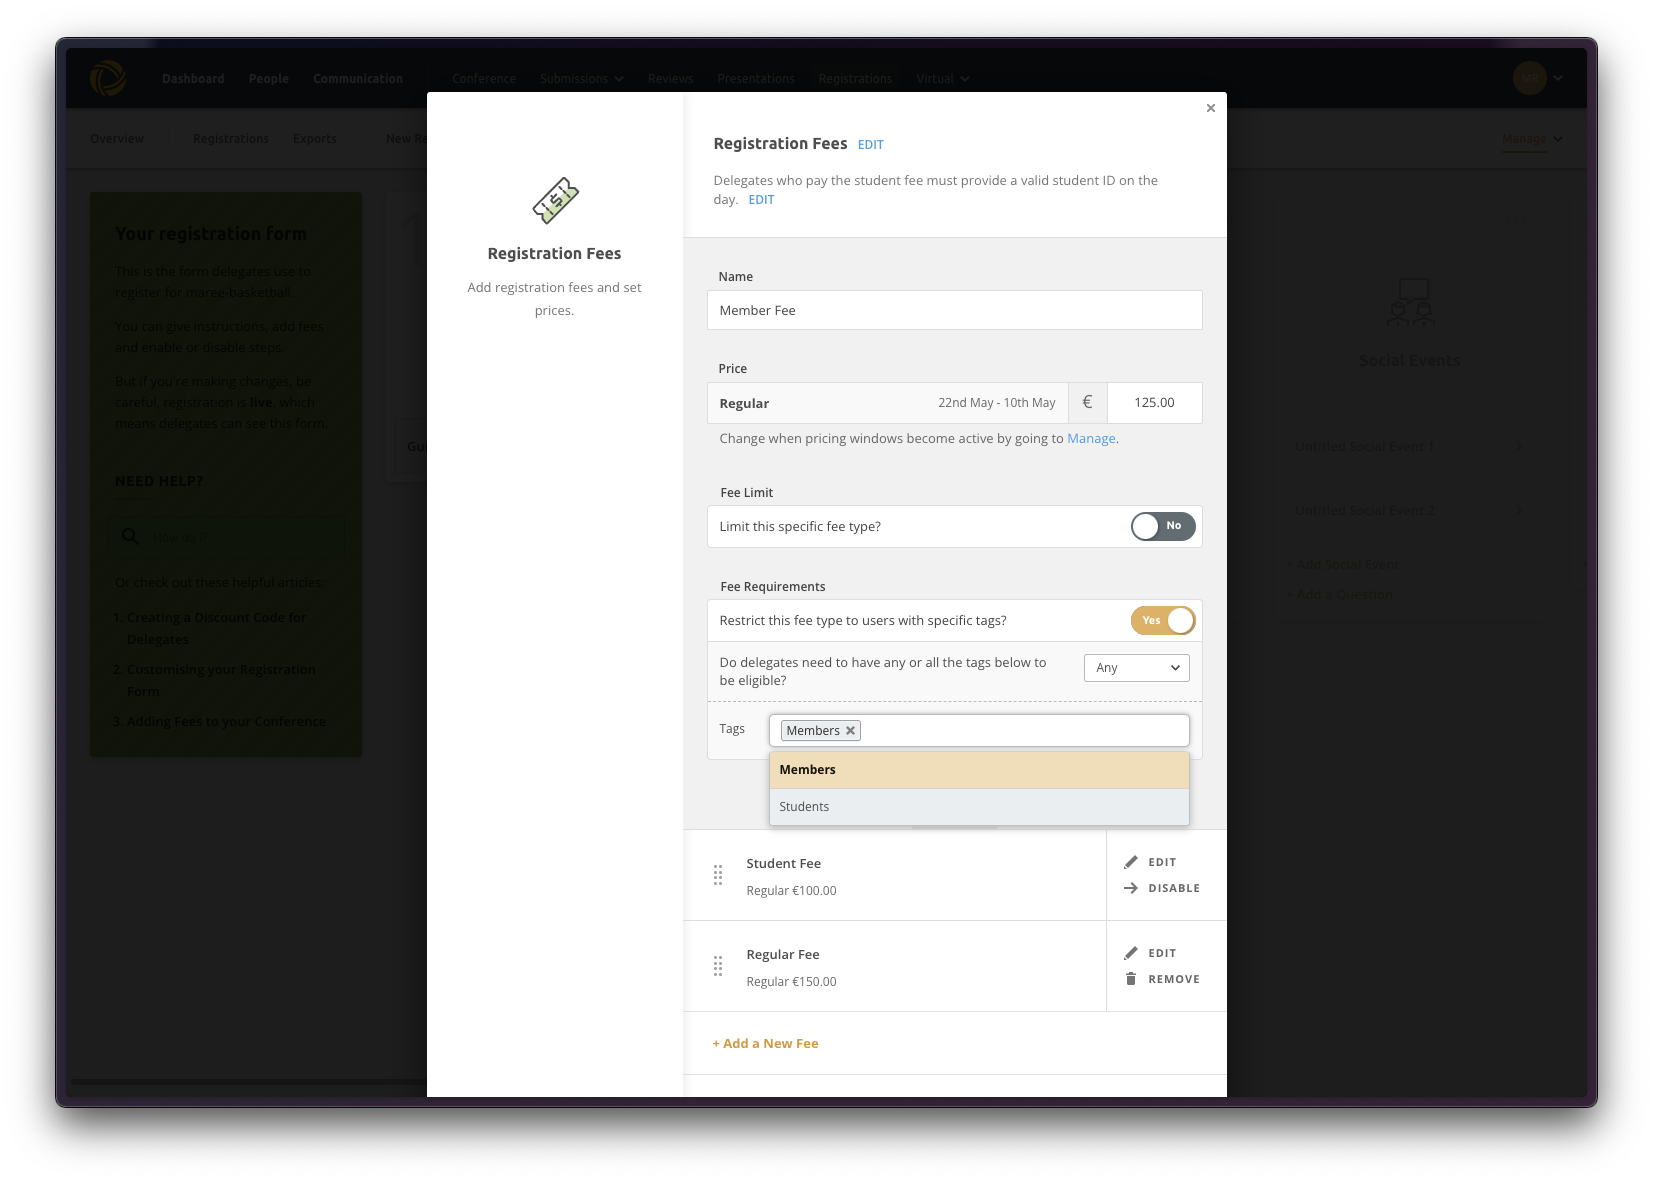
Task: Click EDIT link after student ID description
Action: click(x=761, y=200)
